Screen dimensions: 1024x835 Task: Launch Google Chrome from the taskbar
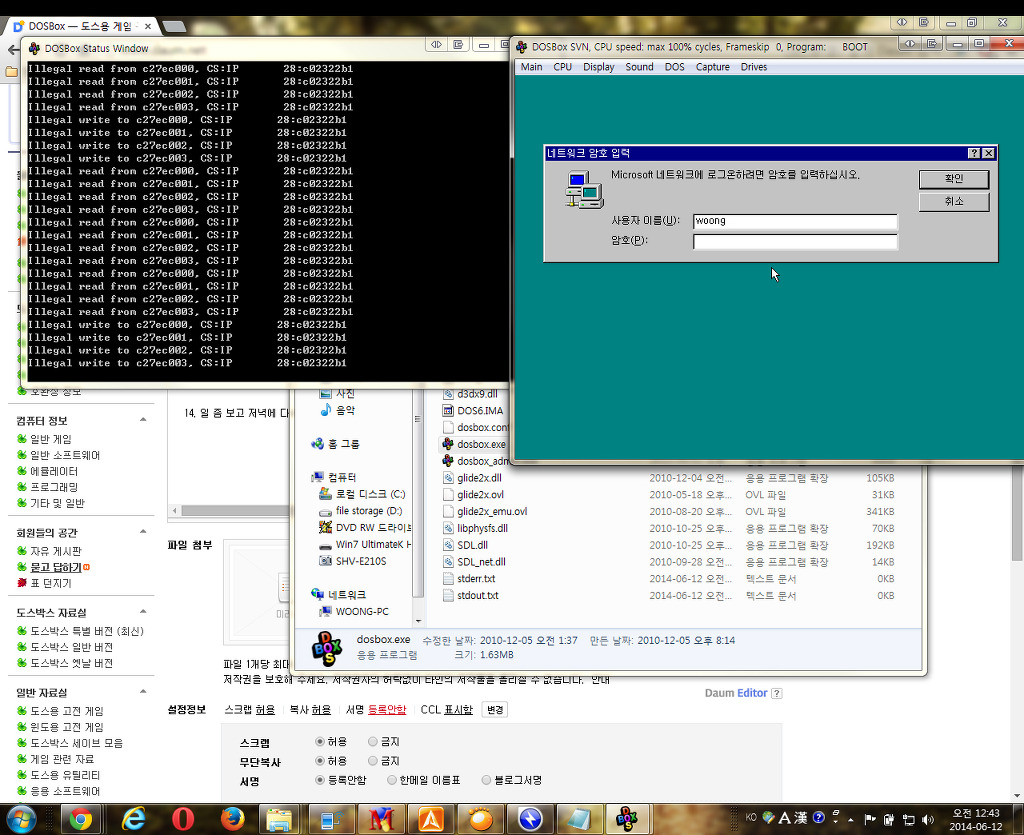click(80, 819)
